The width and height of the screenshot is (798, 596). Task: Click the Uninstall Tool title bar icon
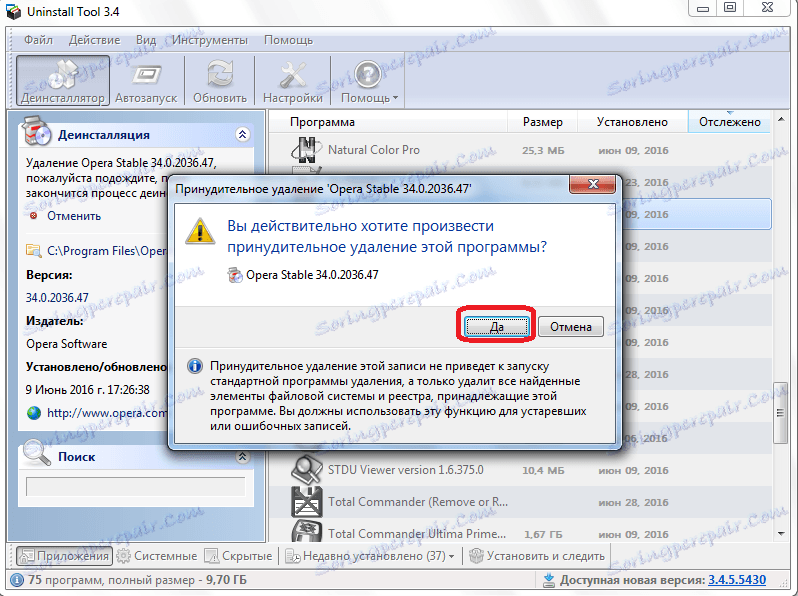(13, 11)
